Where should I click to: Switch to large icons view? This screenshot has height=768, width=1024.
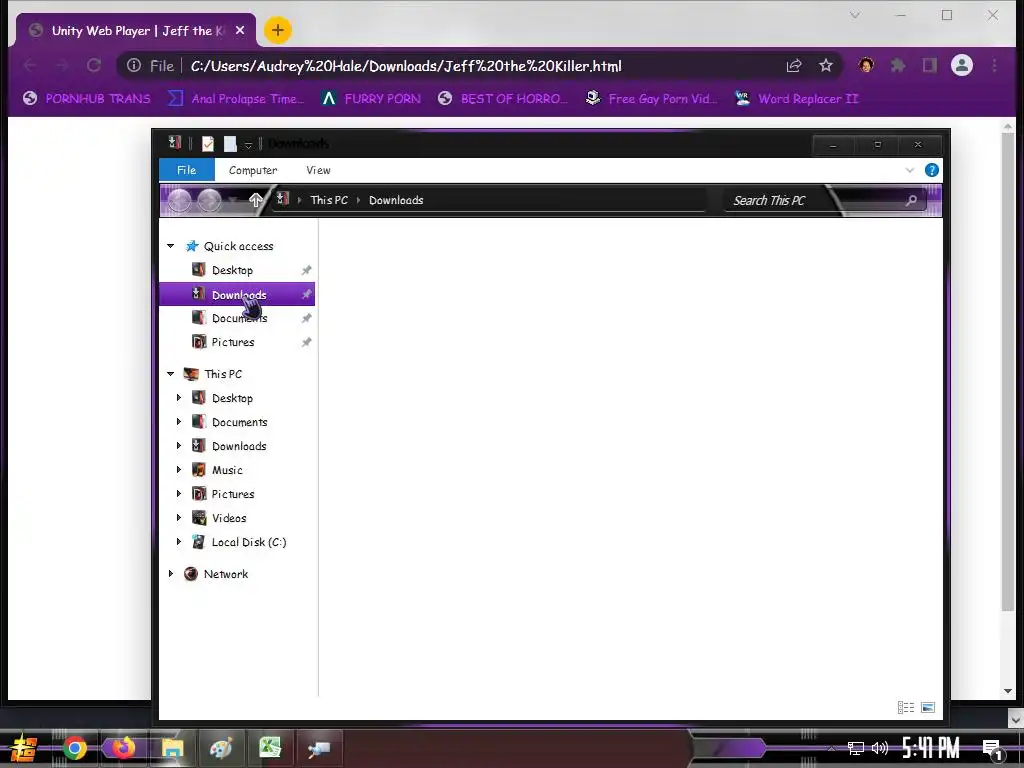(928, 707)
